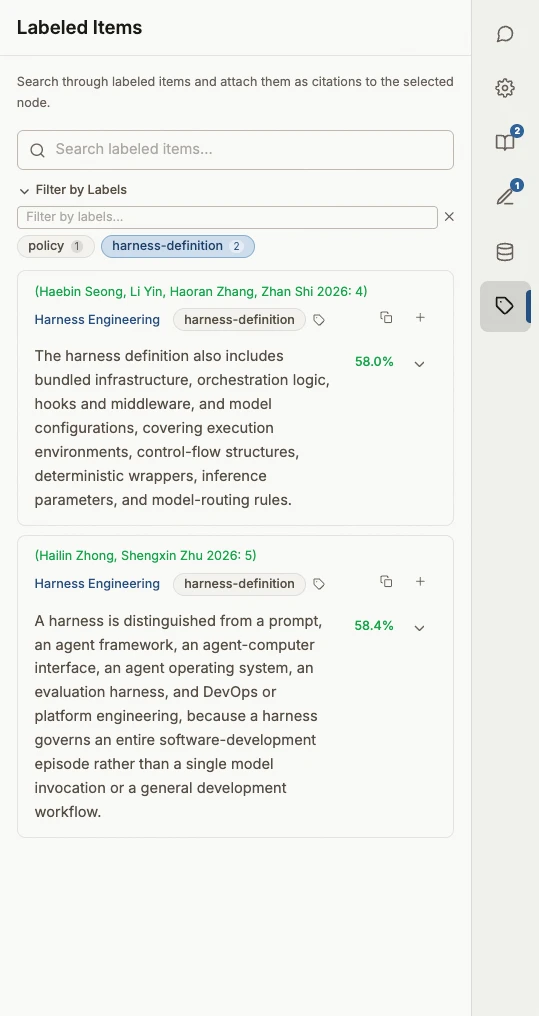Click the magnifier icon in search box

(x=38, y=150)
